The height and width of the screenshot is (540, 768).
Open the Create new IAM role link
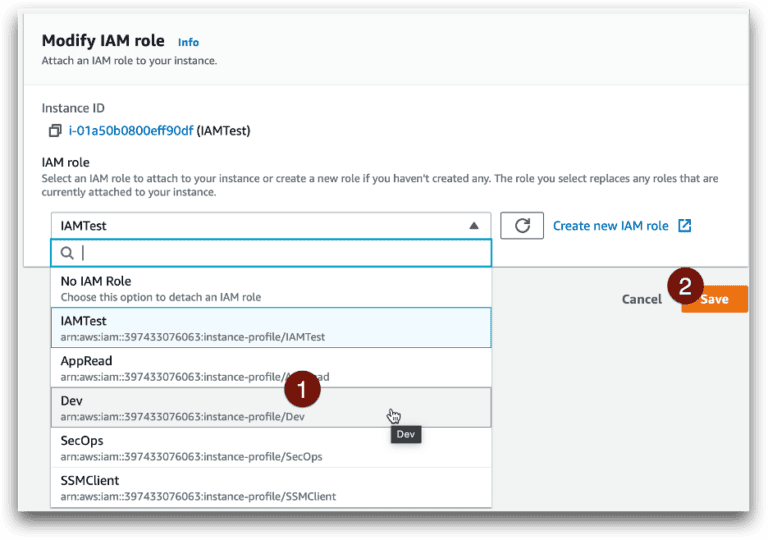610,226
